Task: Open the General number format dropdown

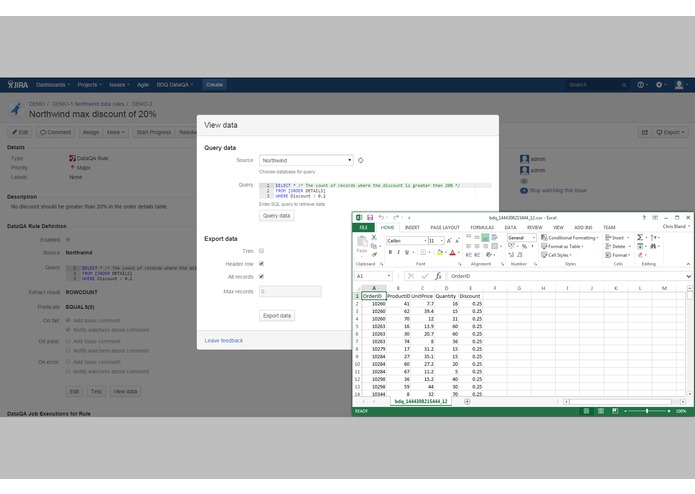Action: pyautogui.click(x=533, y=238)
